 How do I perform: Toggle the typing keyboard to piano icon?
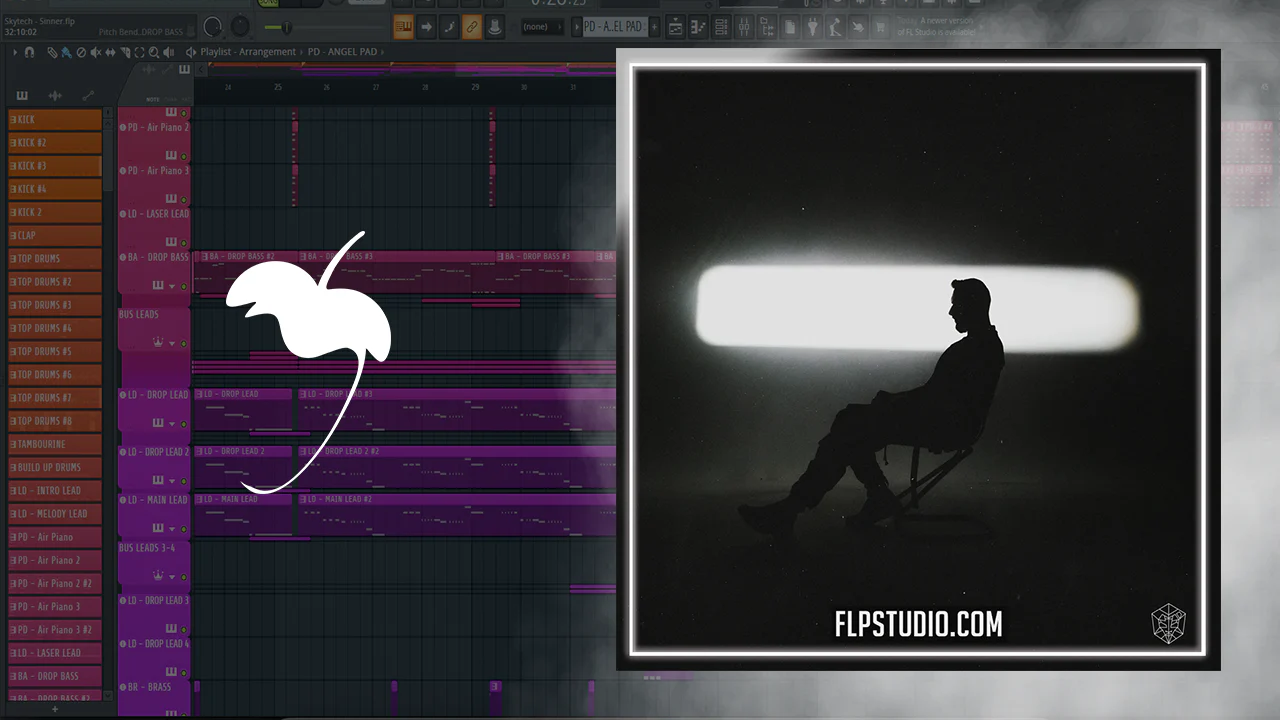403,27
